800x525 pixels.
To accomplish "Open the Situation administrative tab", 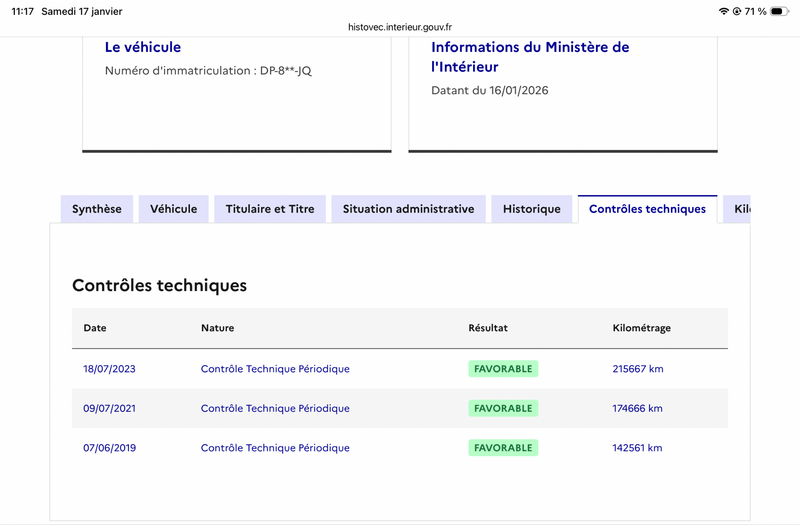I will coord(408,209).
